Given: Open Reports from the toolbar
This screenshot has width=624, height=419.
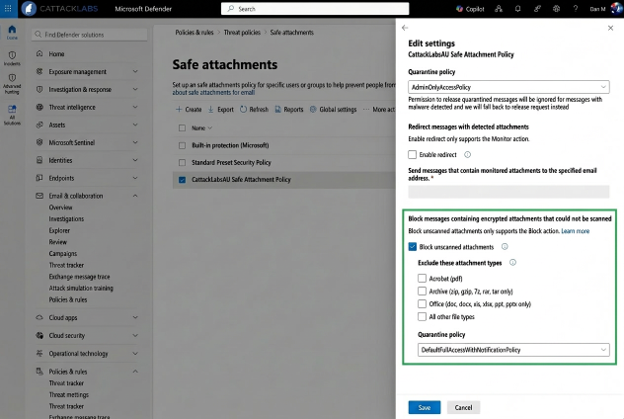Looking at the screenshot, I should coord(289,109).
